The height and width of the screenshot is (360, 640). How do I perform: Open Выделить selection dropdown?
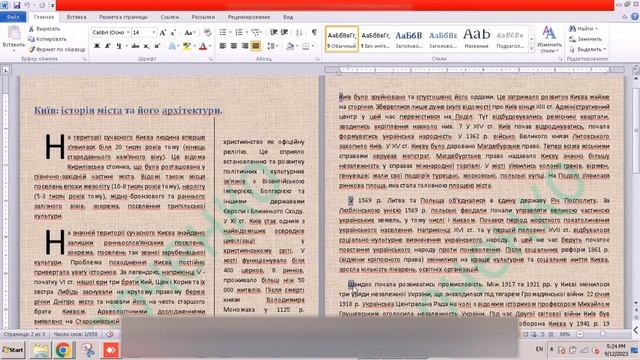pyautogui.click(x=587, y=49)
